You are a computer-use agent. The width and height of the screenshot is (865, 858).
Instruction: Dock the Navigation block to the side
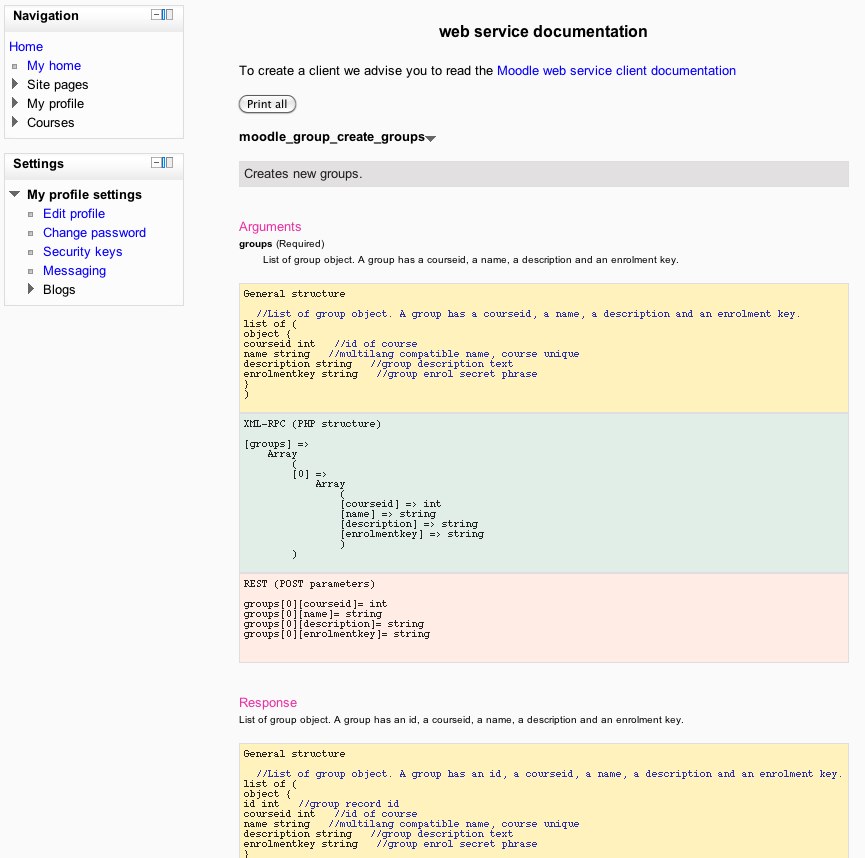(x=168, y=15)
